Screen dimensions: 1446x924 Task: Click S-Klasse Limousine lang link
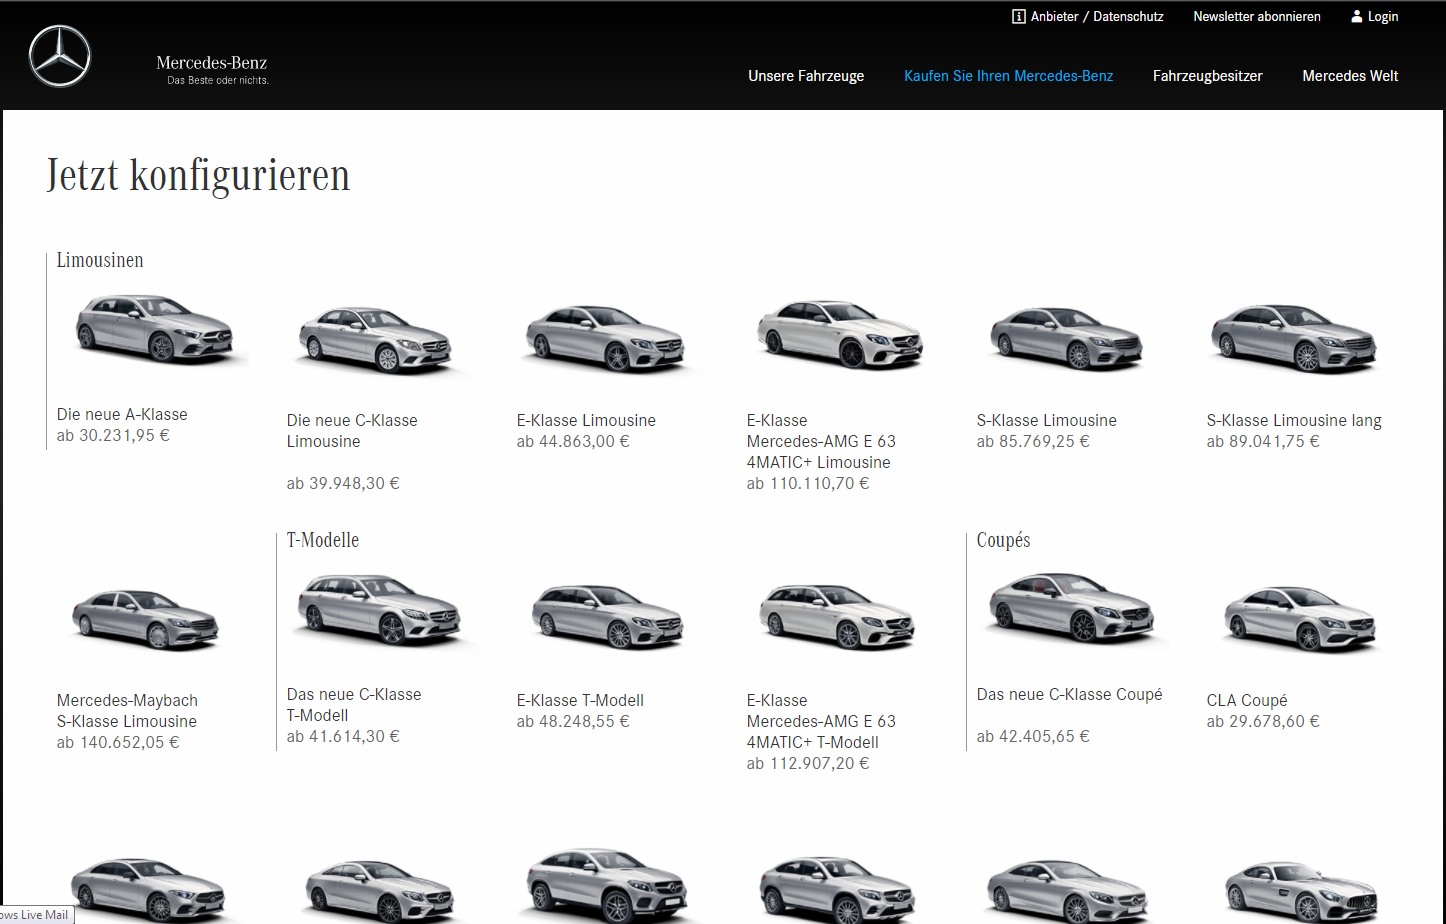tap(1293, 420)
